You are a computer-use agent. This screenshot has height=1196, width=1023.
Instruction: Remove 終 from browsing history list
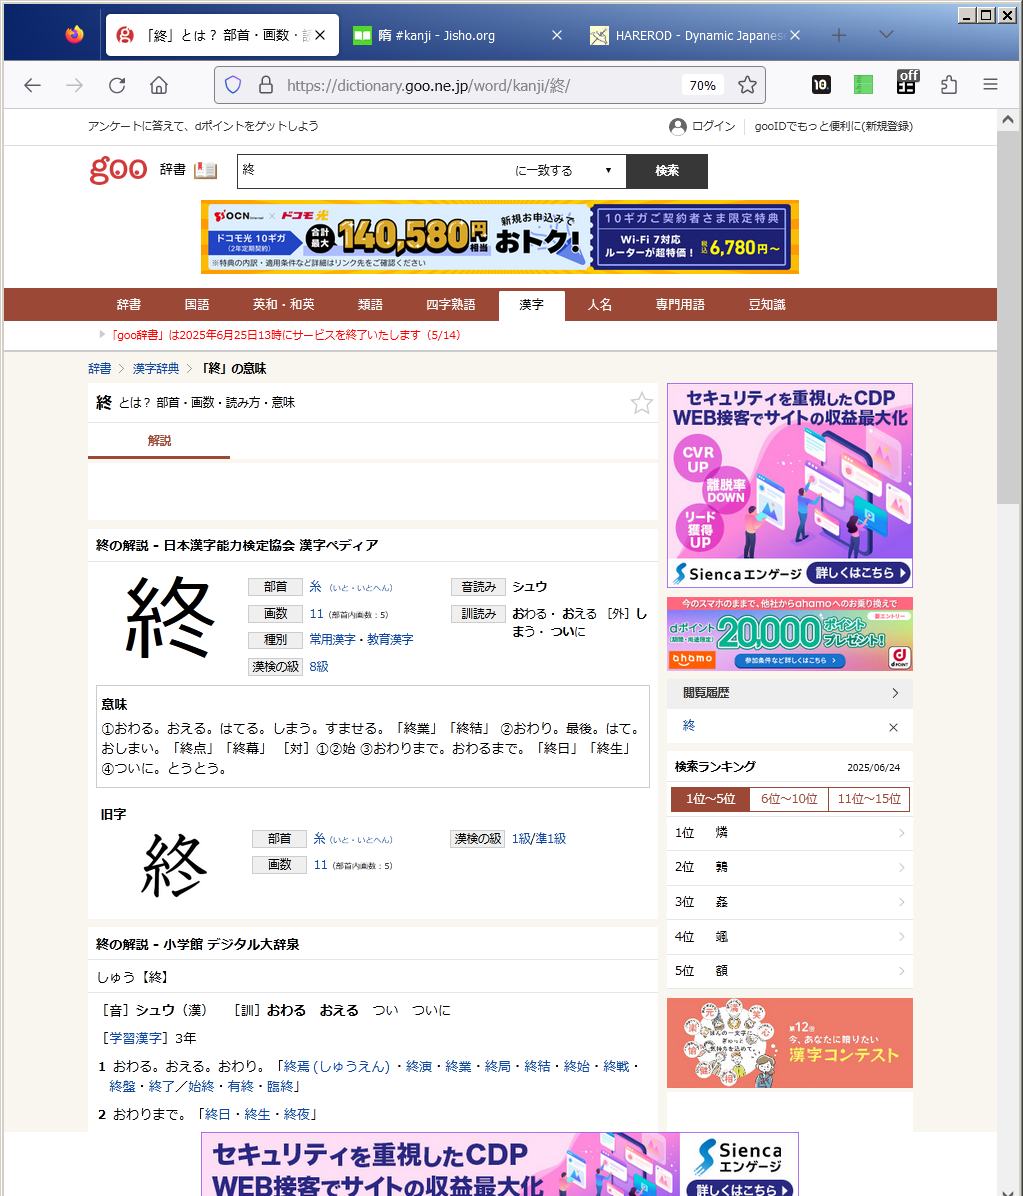(x=893, y=727)
